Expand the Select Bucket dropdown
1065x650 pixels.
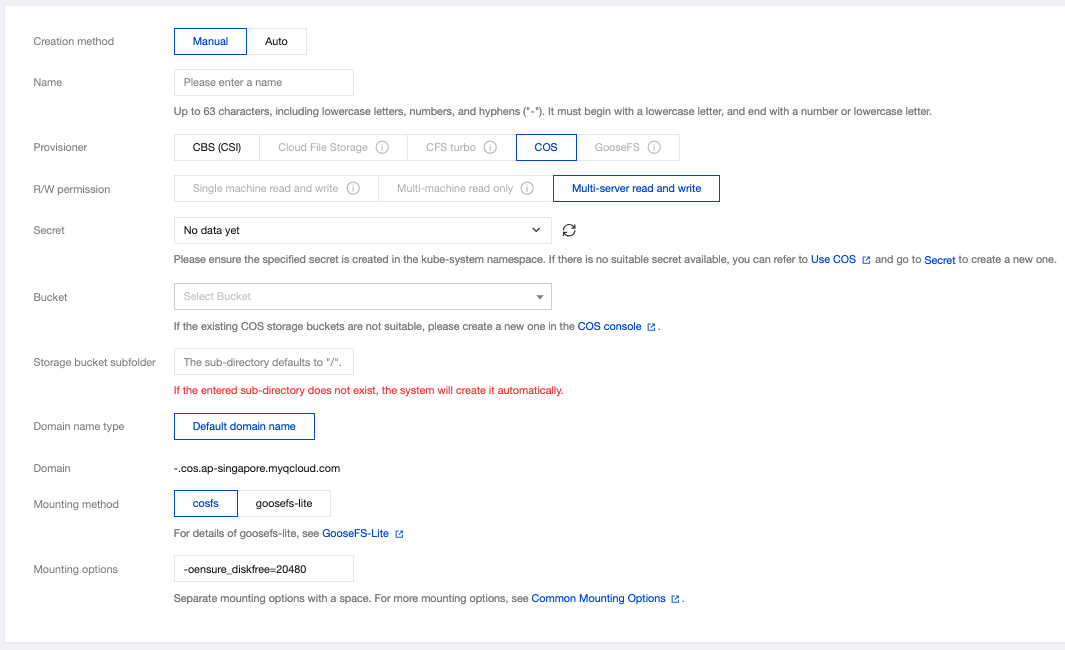[x=362, y=296]
